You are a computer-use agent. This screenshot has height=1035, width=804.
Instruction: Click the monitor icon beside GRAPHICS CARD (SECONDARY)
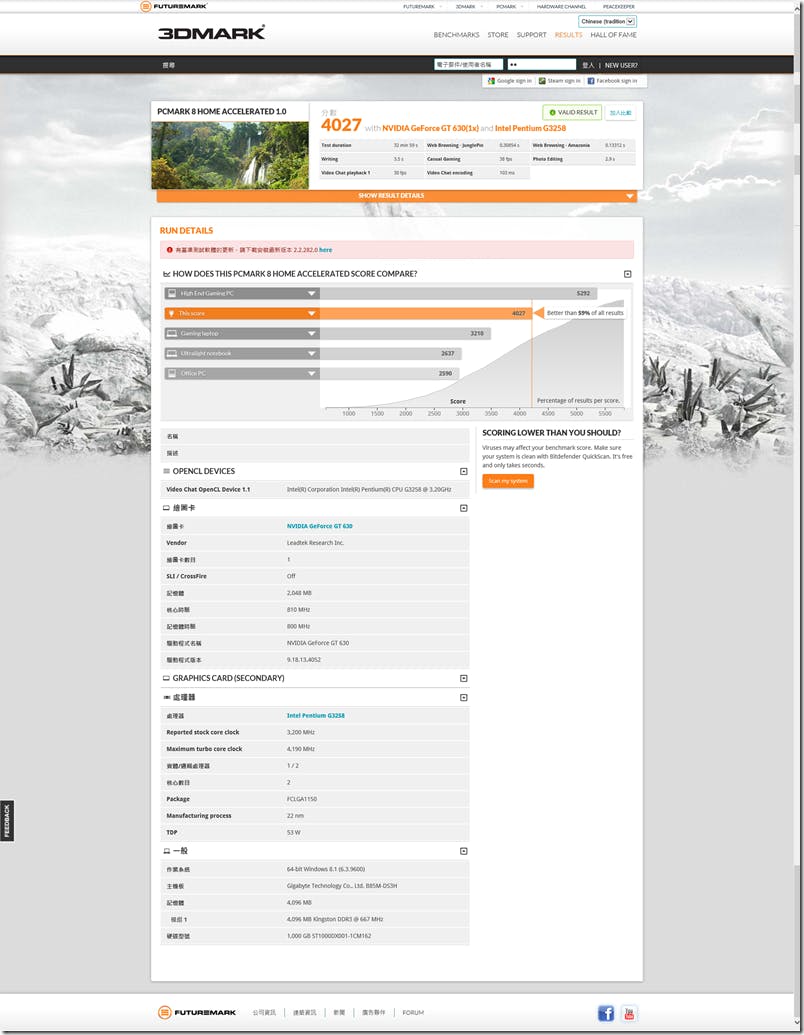coord(166,678)
